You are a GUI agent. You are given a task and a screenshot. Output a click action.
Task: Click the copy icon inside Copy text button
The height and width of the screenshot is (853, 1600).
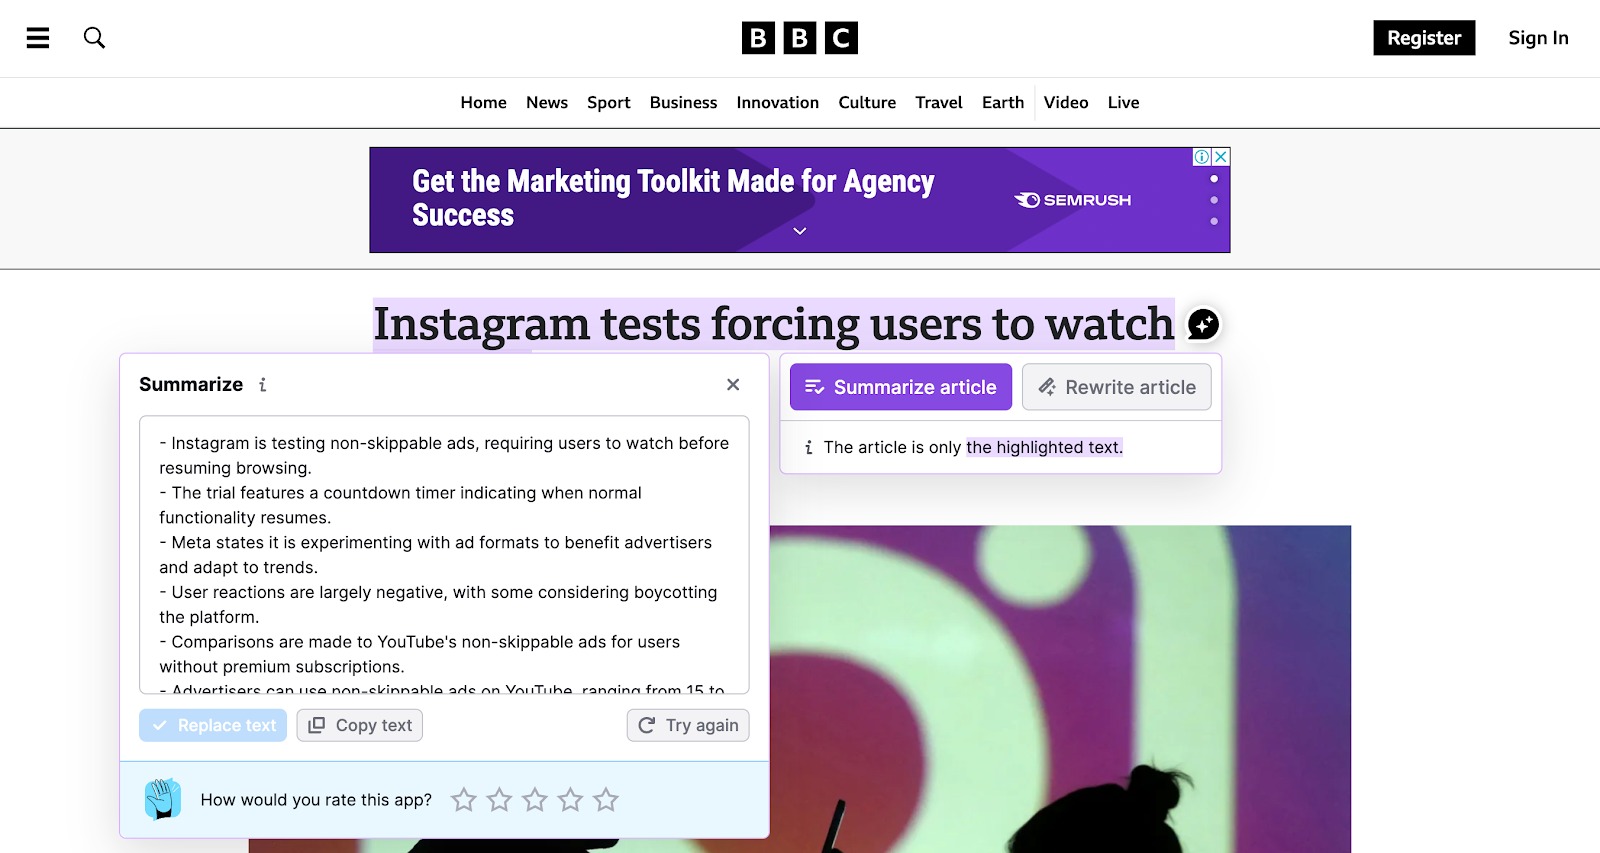pos(316,725)
